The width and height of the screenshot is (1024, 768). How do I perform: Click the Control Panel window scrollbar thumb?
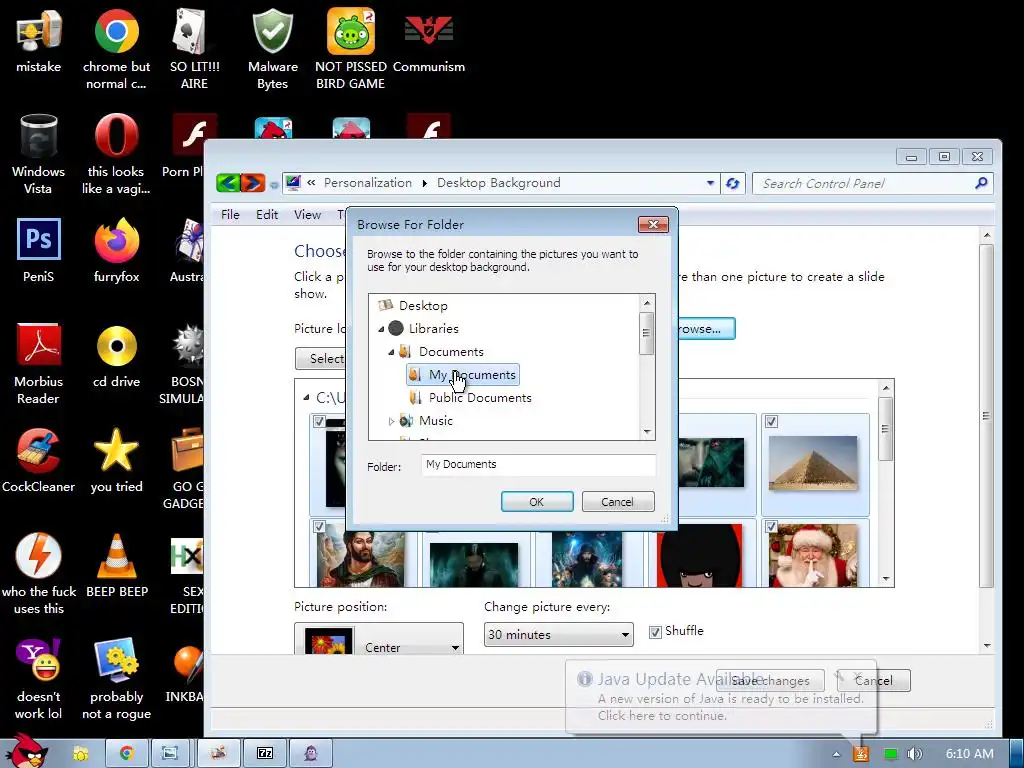pyautogui.click(x=986, y=415)
